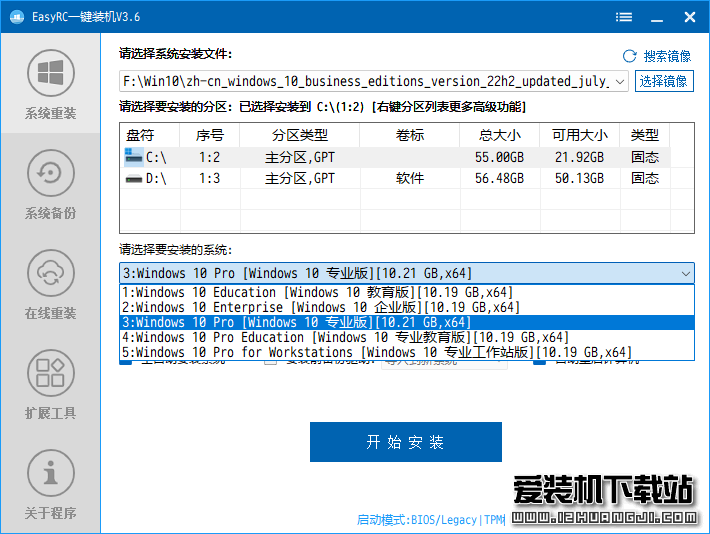Select Windows 10 Enterprise option
The image size is (710, 534).
tap(407, 307)
